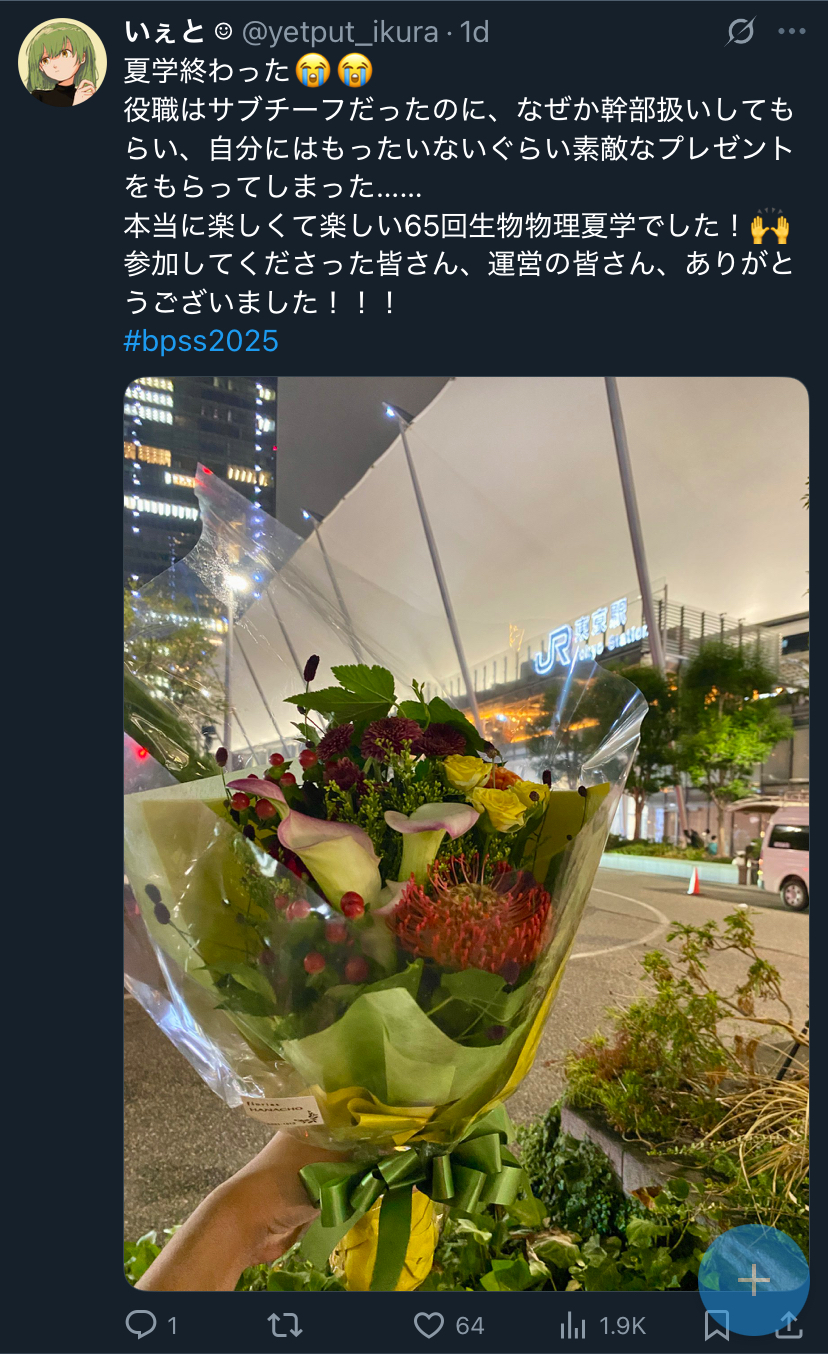The width and height of the screenshot is (828, 1354).
Task: Tap the blue compose plus button
Action: (x=753, y=1280)
